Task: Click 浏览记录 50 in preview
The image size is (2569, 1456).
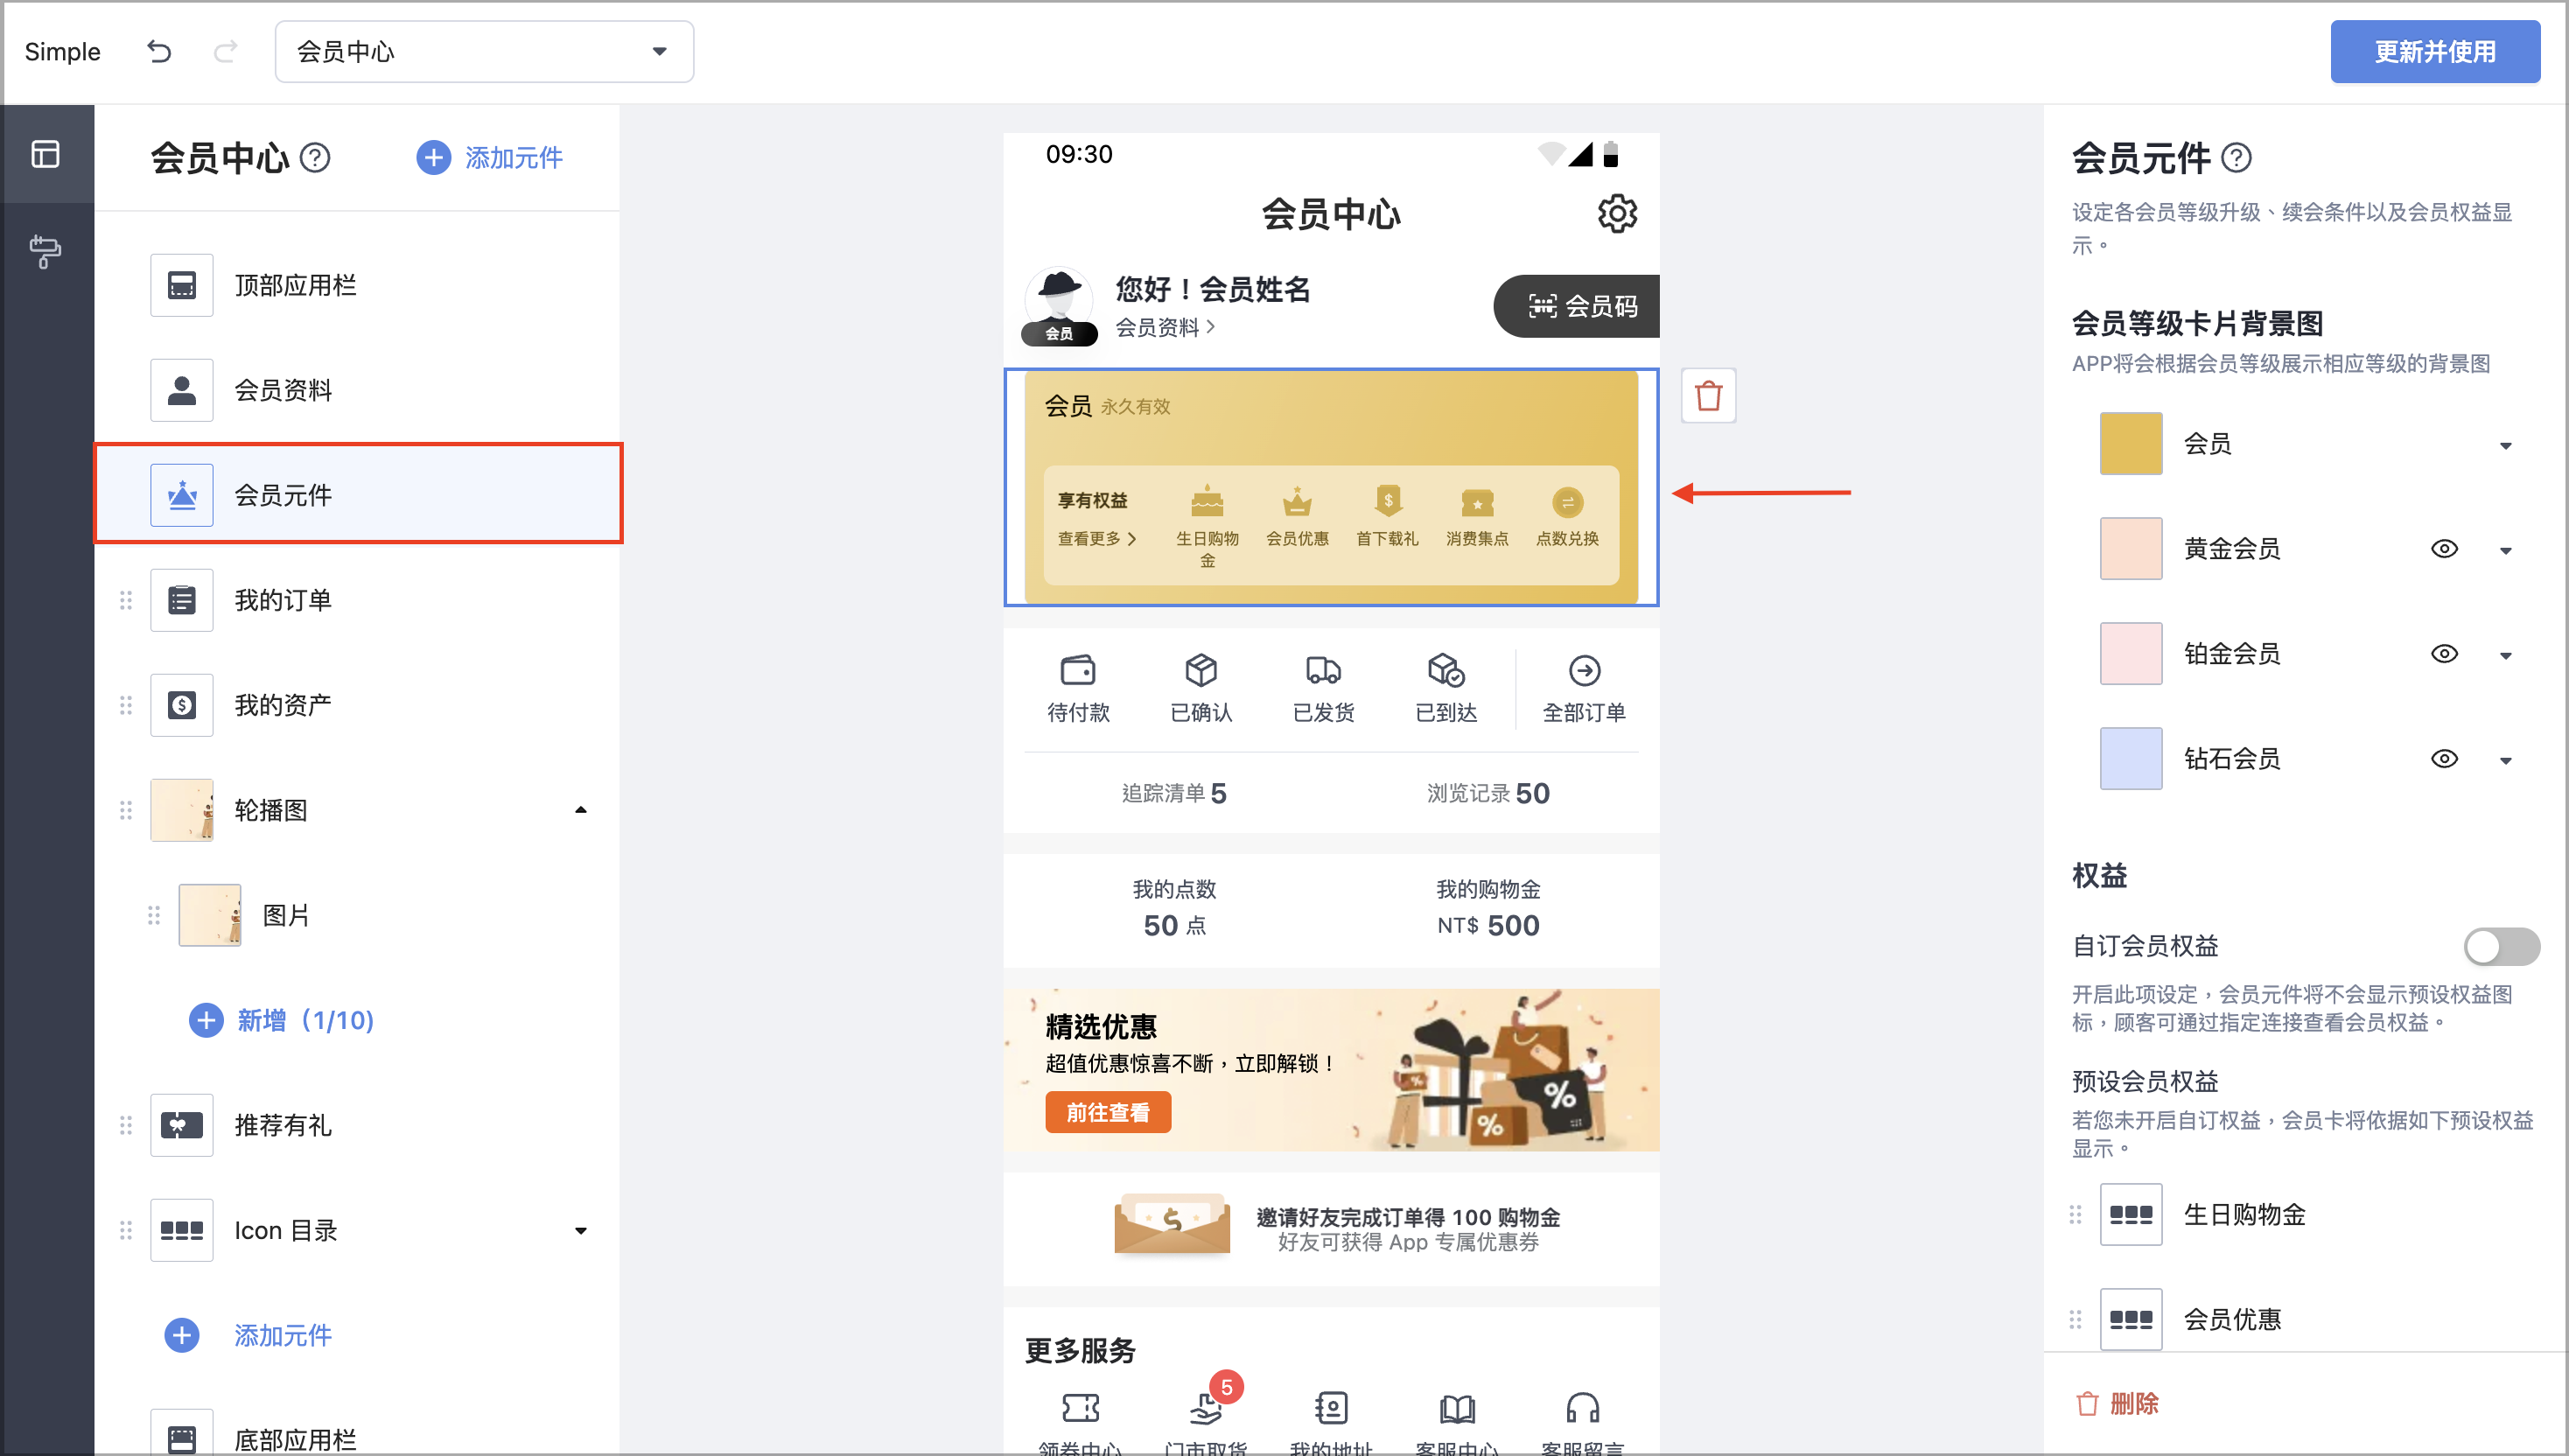Action: 1488,793
